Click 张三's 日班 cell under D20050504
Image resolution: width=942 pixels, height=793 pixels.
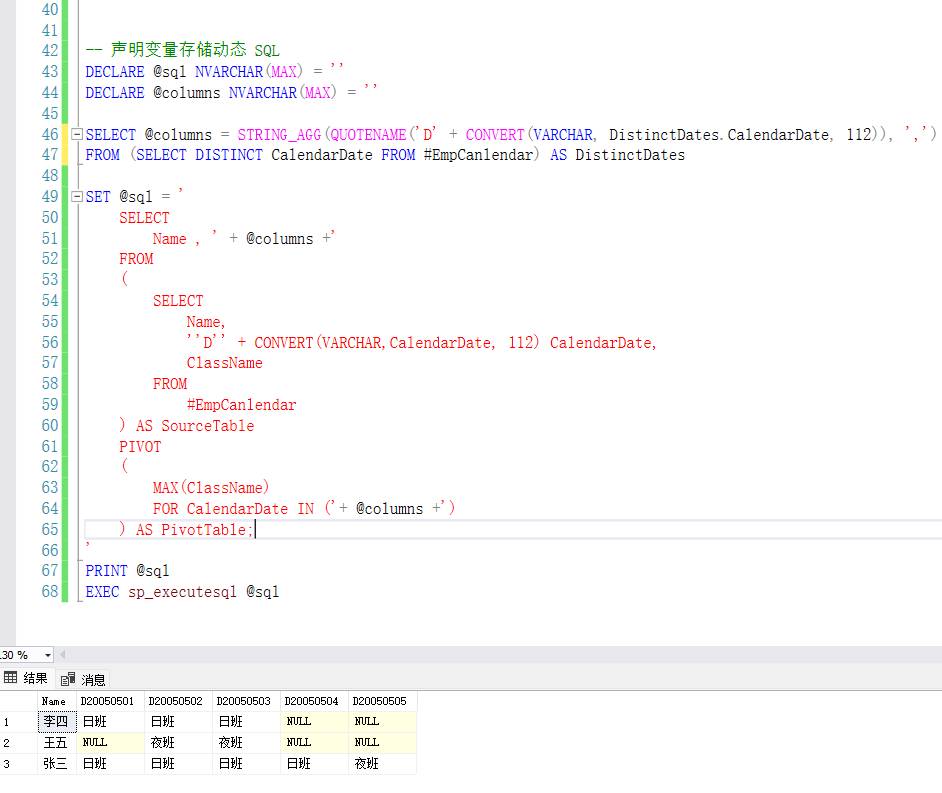coord(314,764)
